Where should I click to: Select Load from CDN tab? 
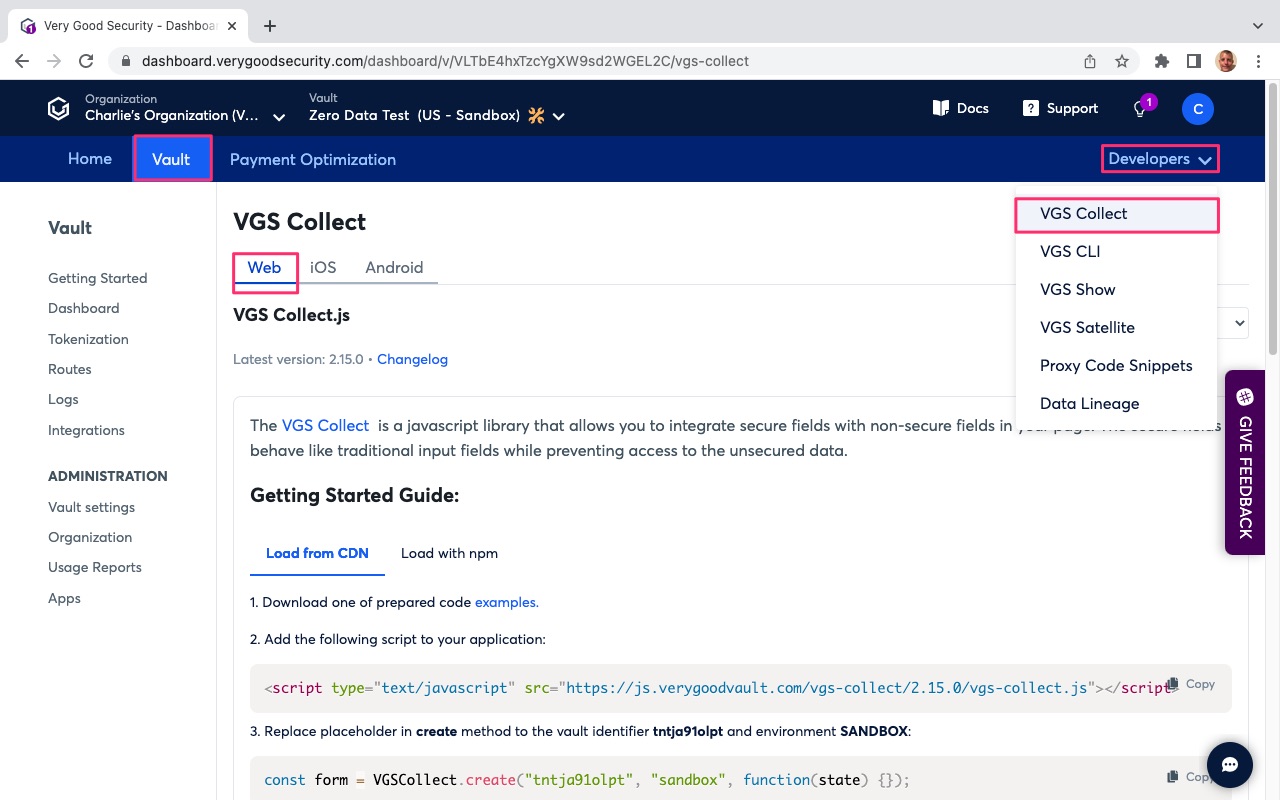coord(317,554)
